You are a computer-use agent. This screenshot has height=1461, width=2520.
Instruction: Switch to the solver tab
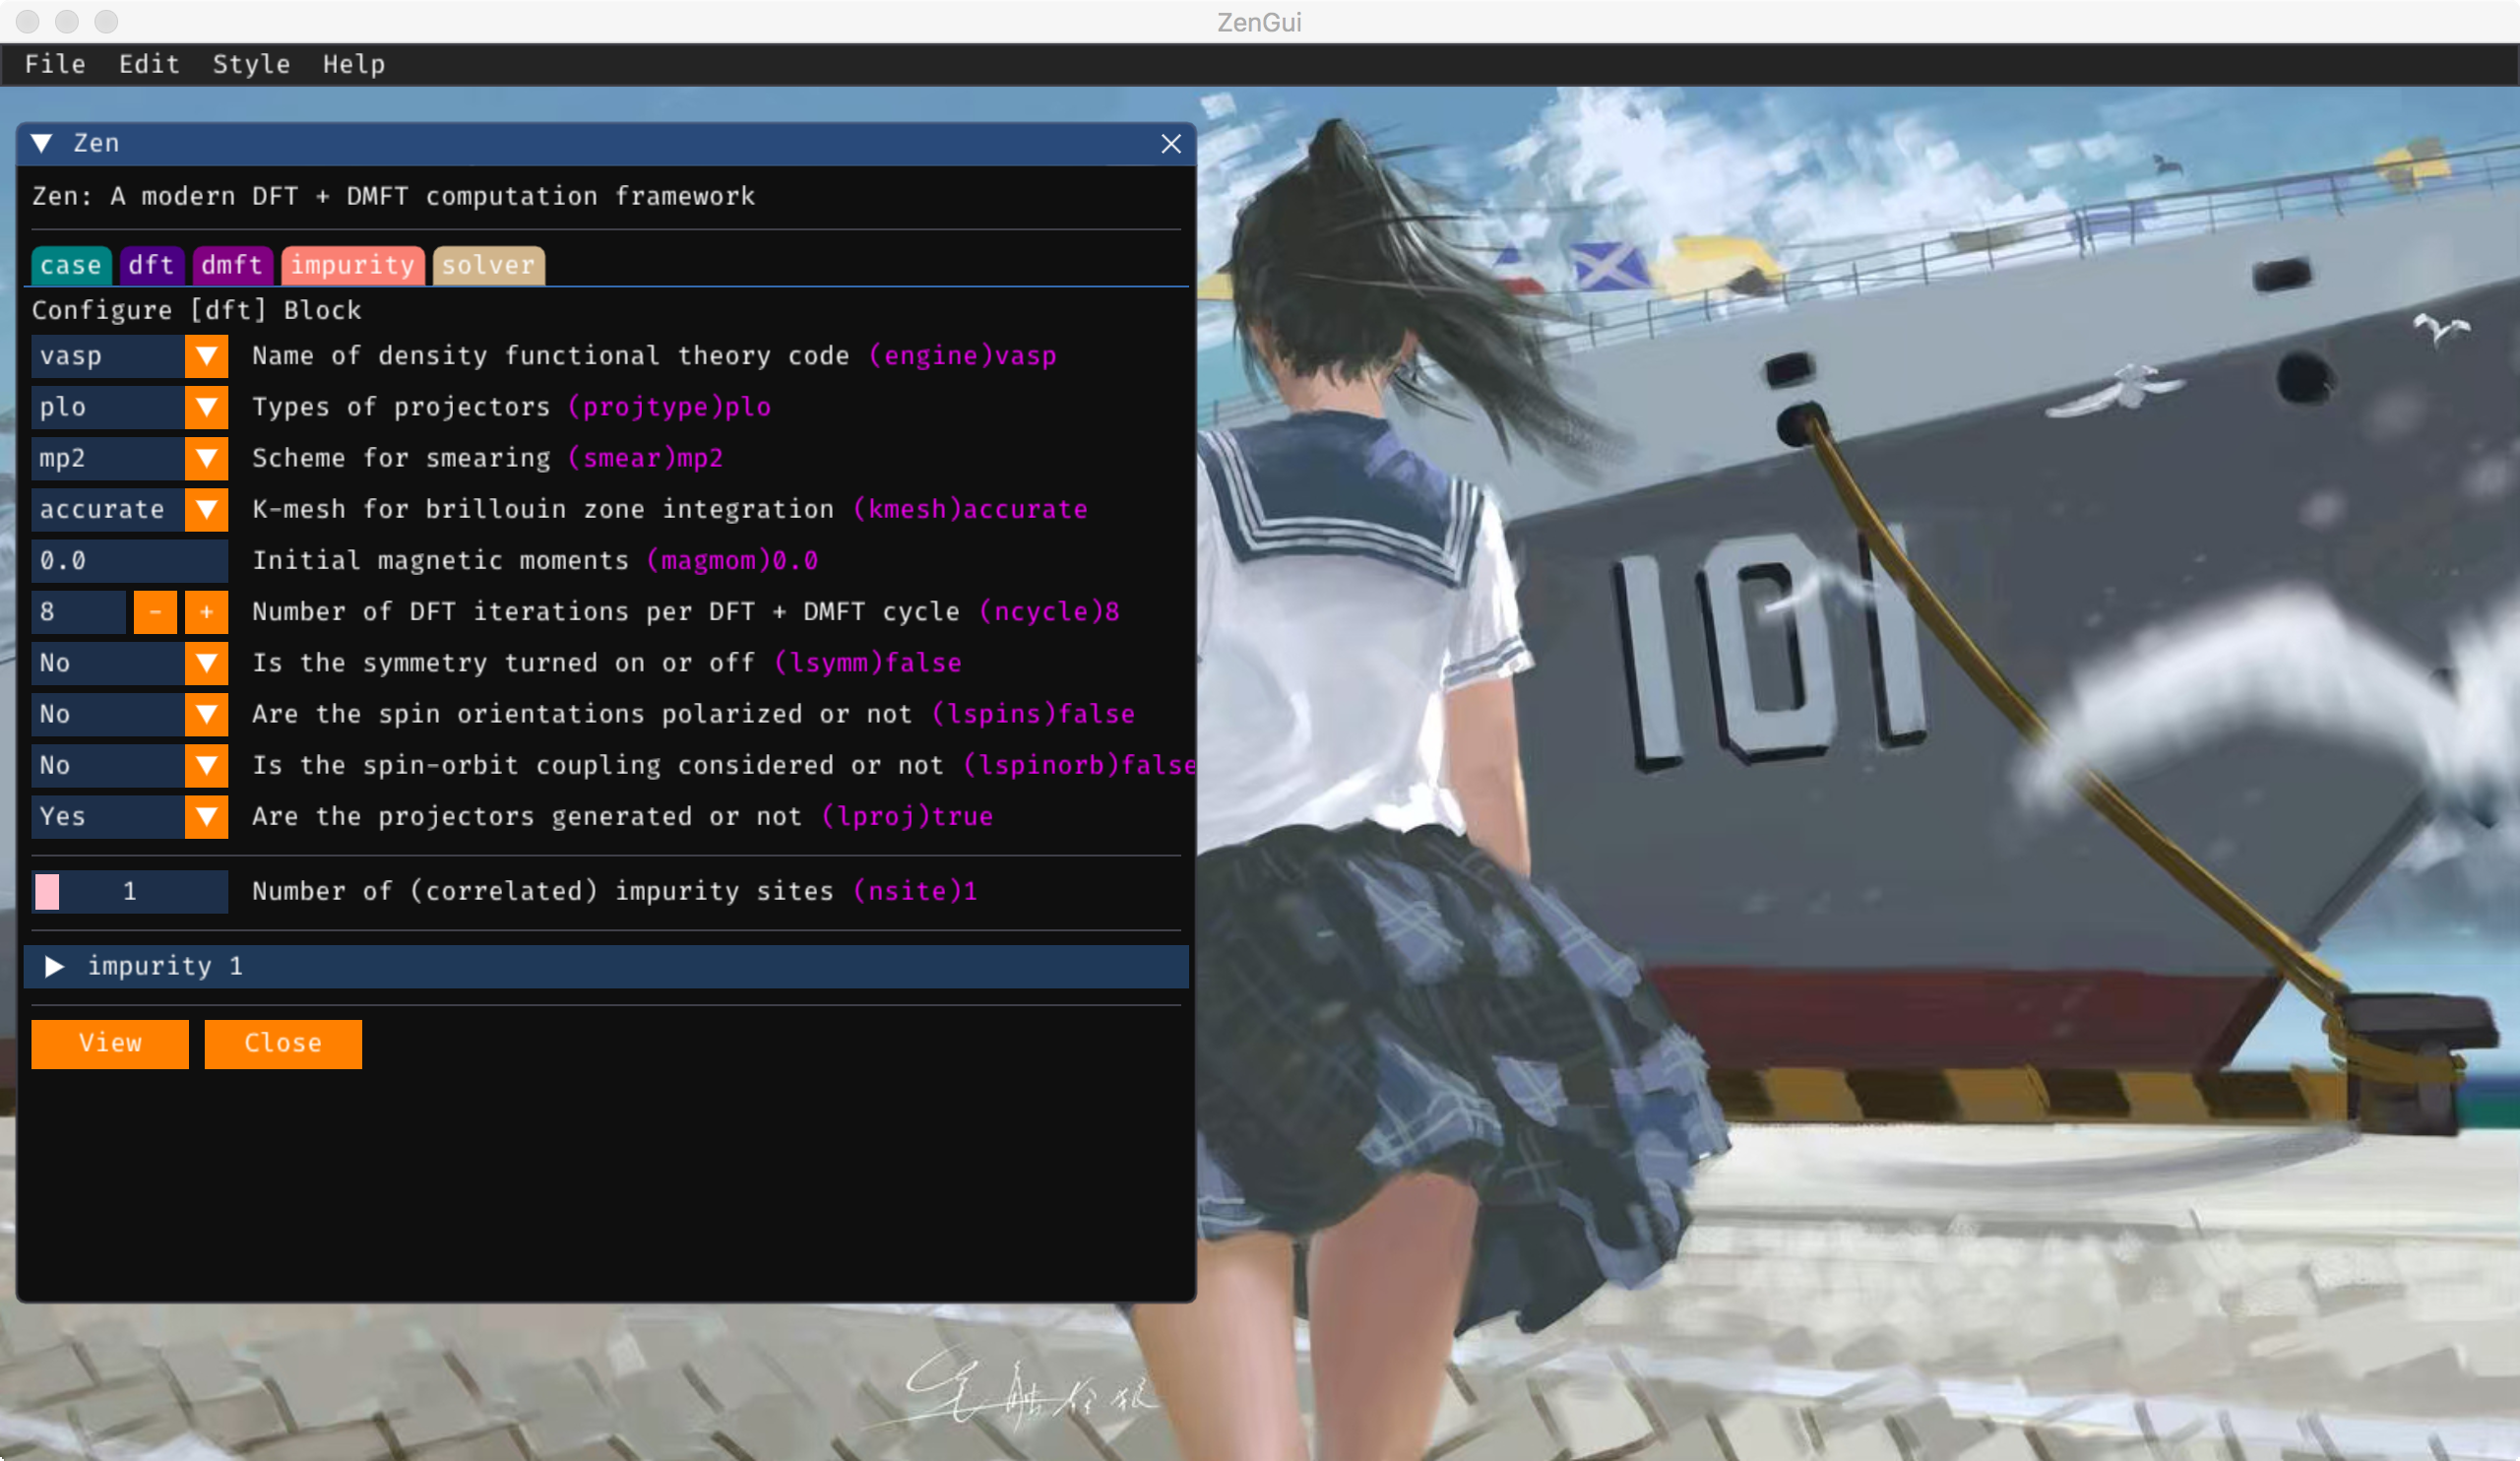[x=489, y=265]
